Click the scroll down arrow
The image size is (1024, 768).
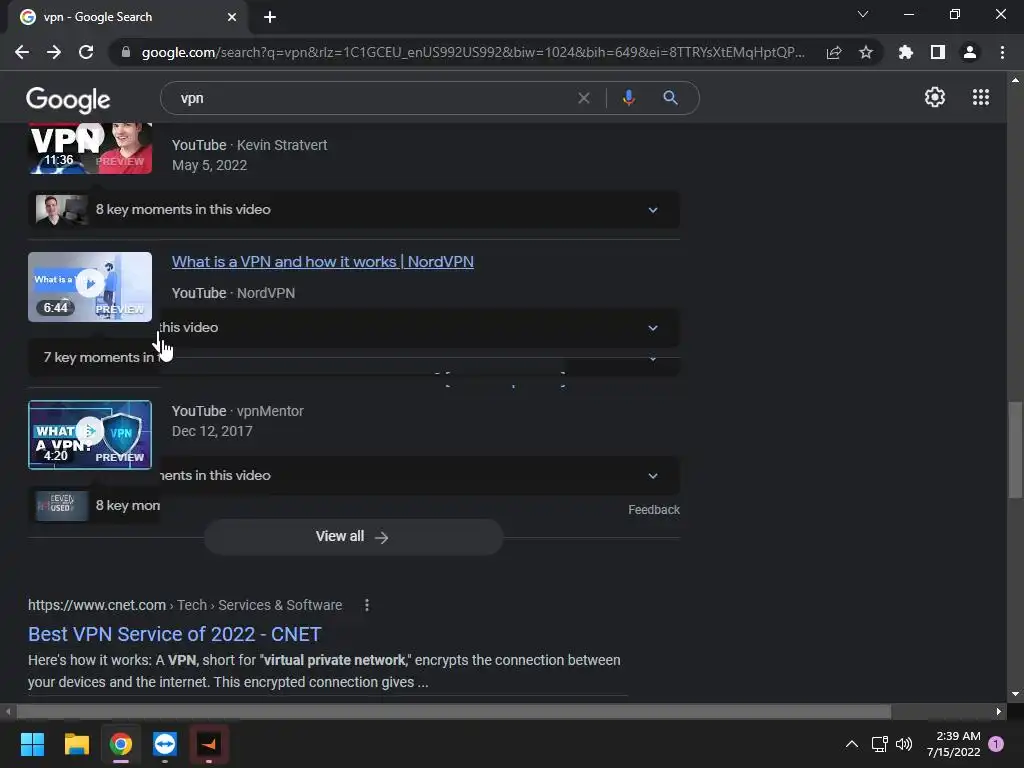[1015, 694]
